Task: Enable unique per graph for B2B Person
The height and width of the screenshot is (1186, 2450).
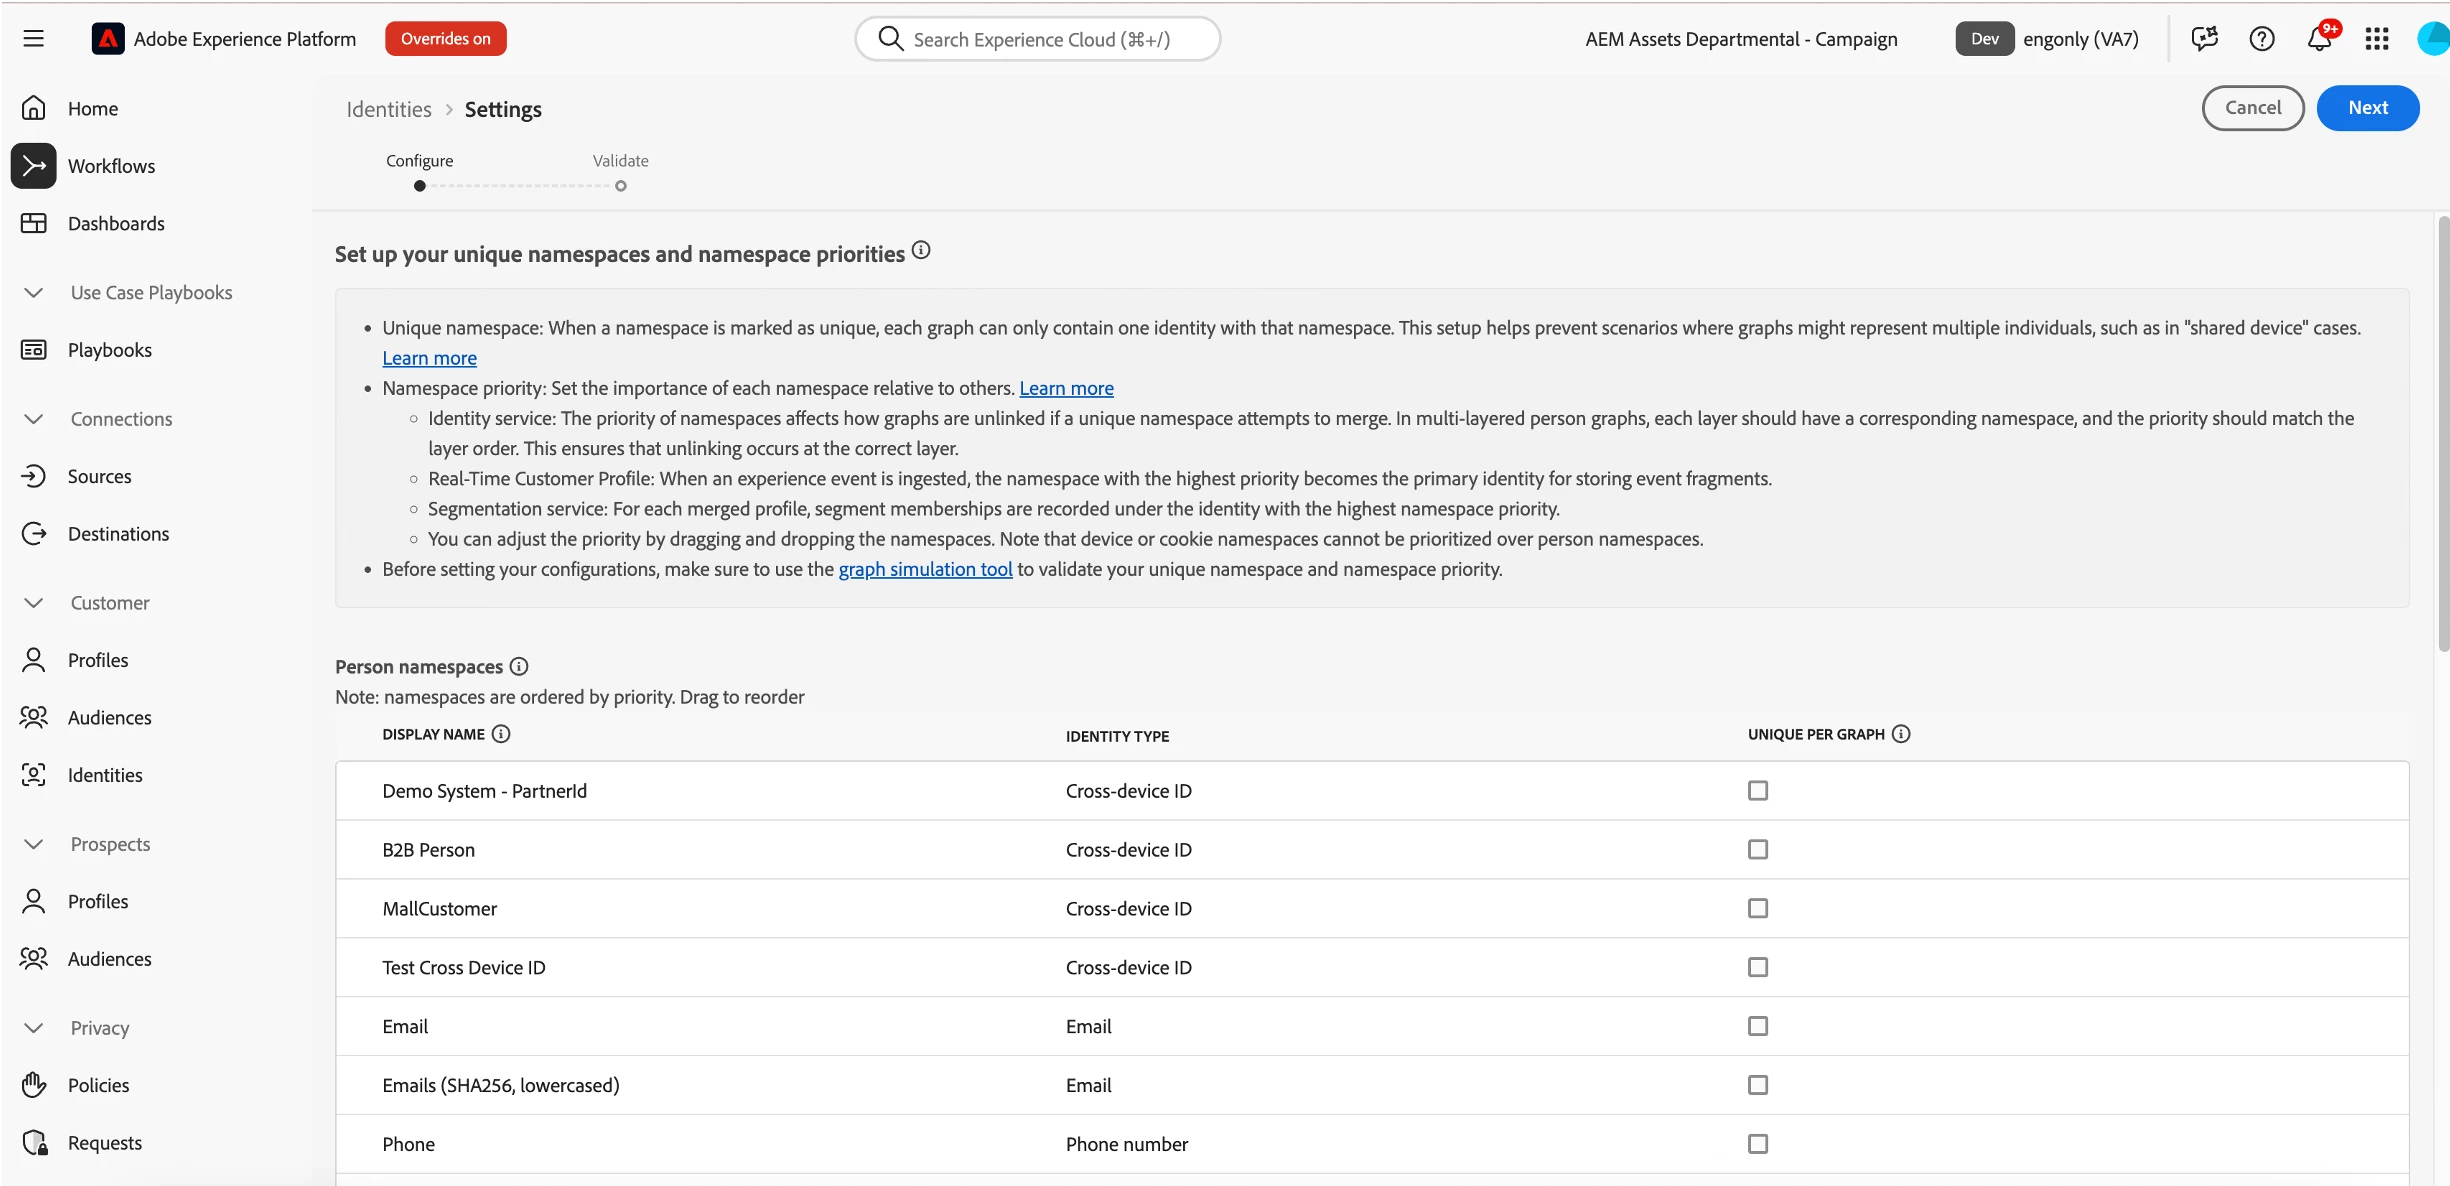Action: point(1758,850)
